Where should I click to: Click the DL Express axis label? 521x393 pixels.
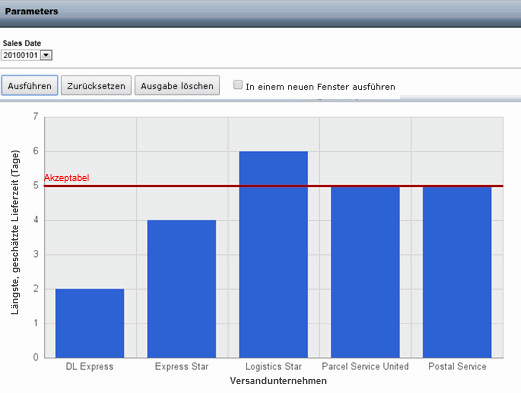(90, 366)
